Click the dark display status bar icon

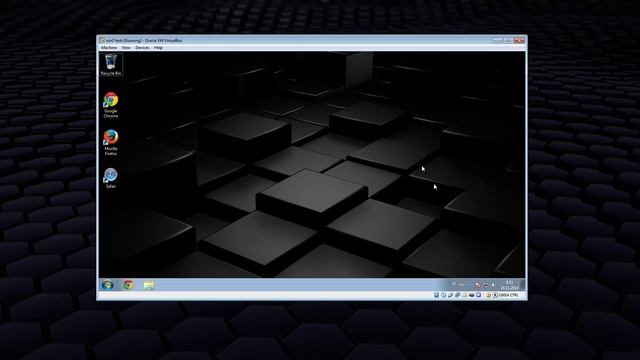click(471, 295)
